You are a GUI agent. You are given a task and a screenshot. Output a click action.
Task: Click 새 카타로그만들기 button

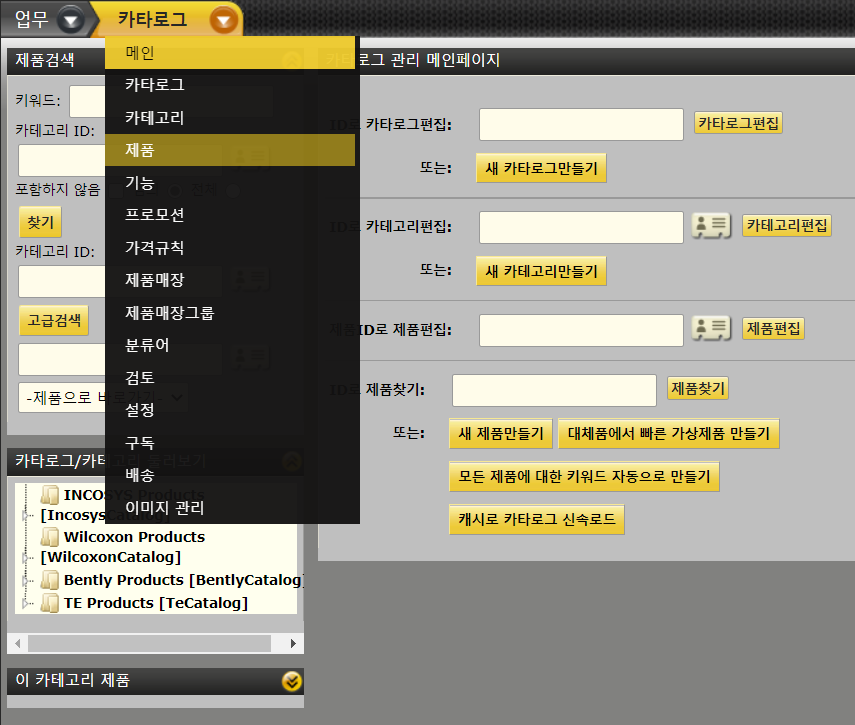541,169
